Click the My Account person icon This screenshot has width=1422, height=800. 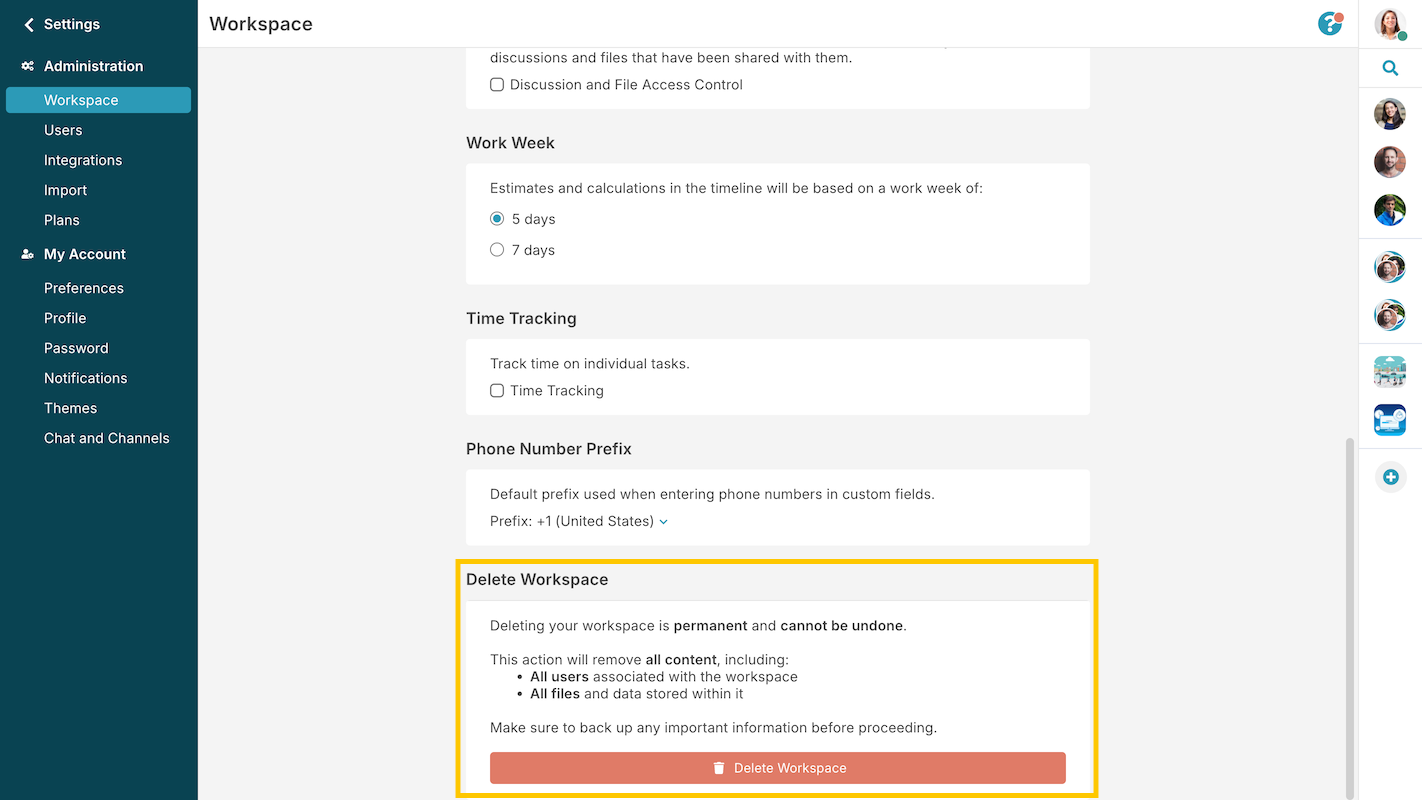click(x=28, y=254)
